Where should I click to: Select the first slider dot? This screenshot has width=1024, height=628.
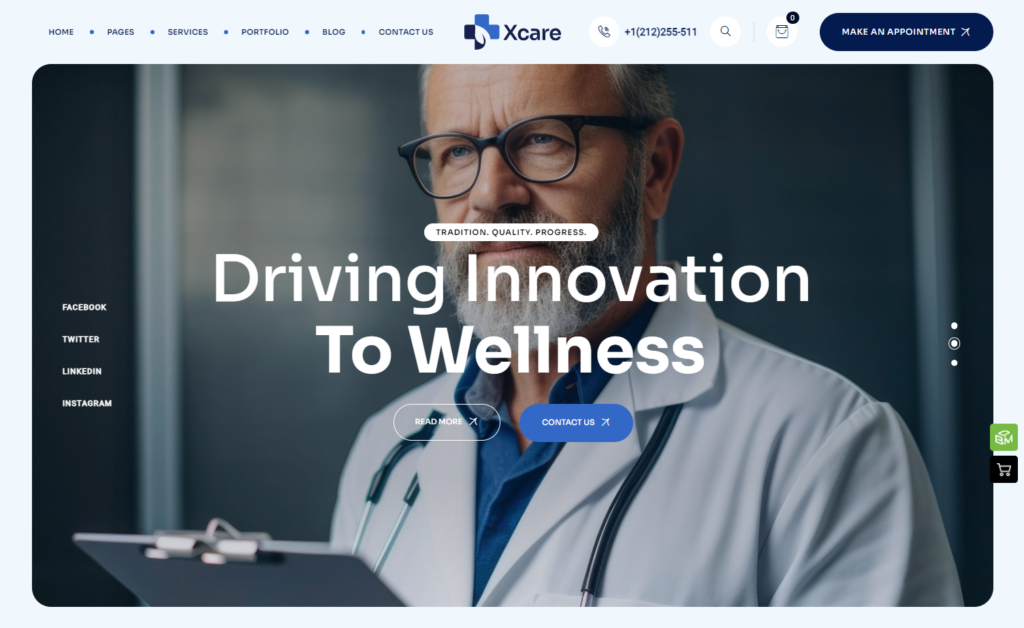click(954, 326)
